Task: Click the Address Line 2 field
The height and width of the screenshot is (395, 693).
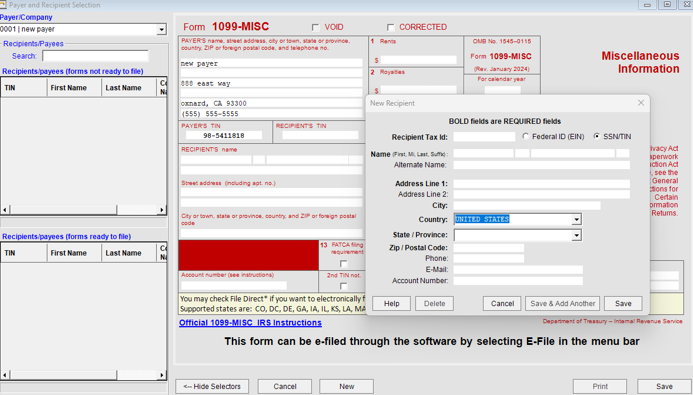Action: coord(541,194)
